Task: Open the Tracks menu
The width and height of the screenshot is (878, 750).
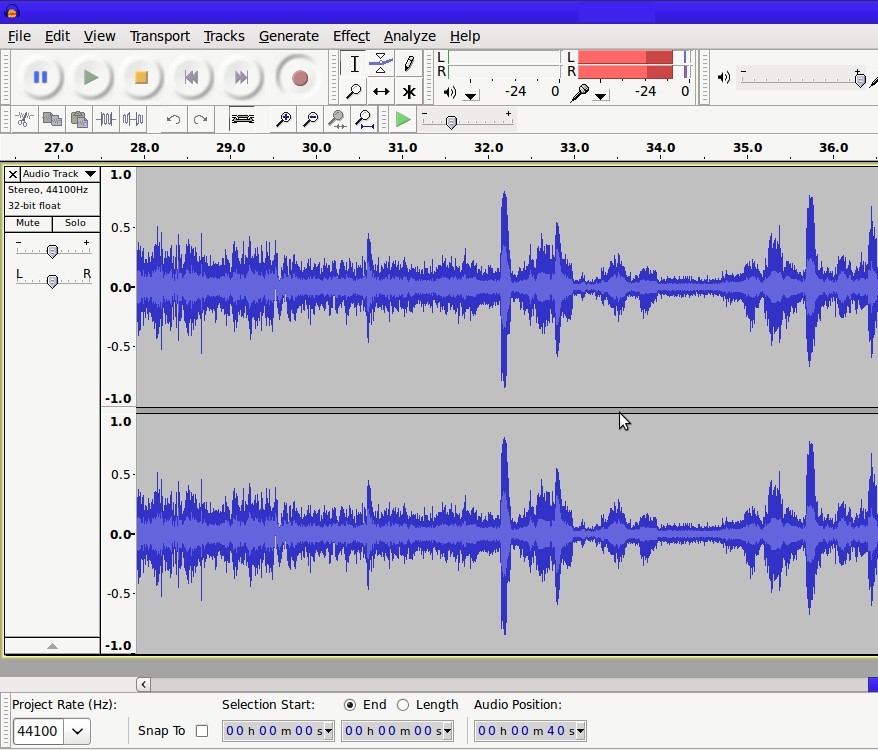Action: 224,36
